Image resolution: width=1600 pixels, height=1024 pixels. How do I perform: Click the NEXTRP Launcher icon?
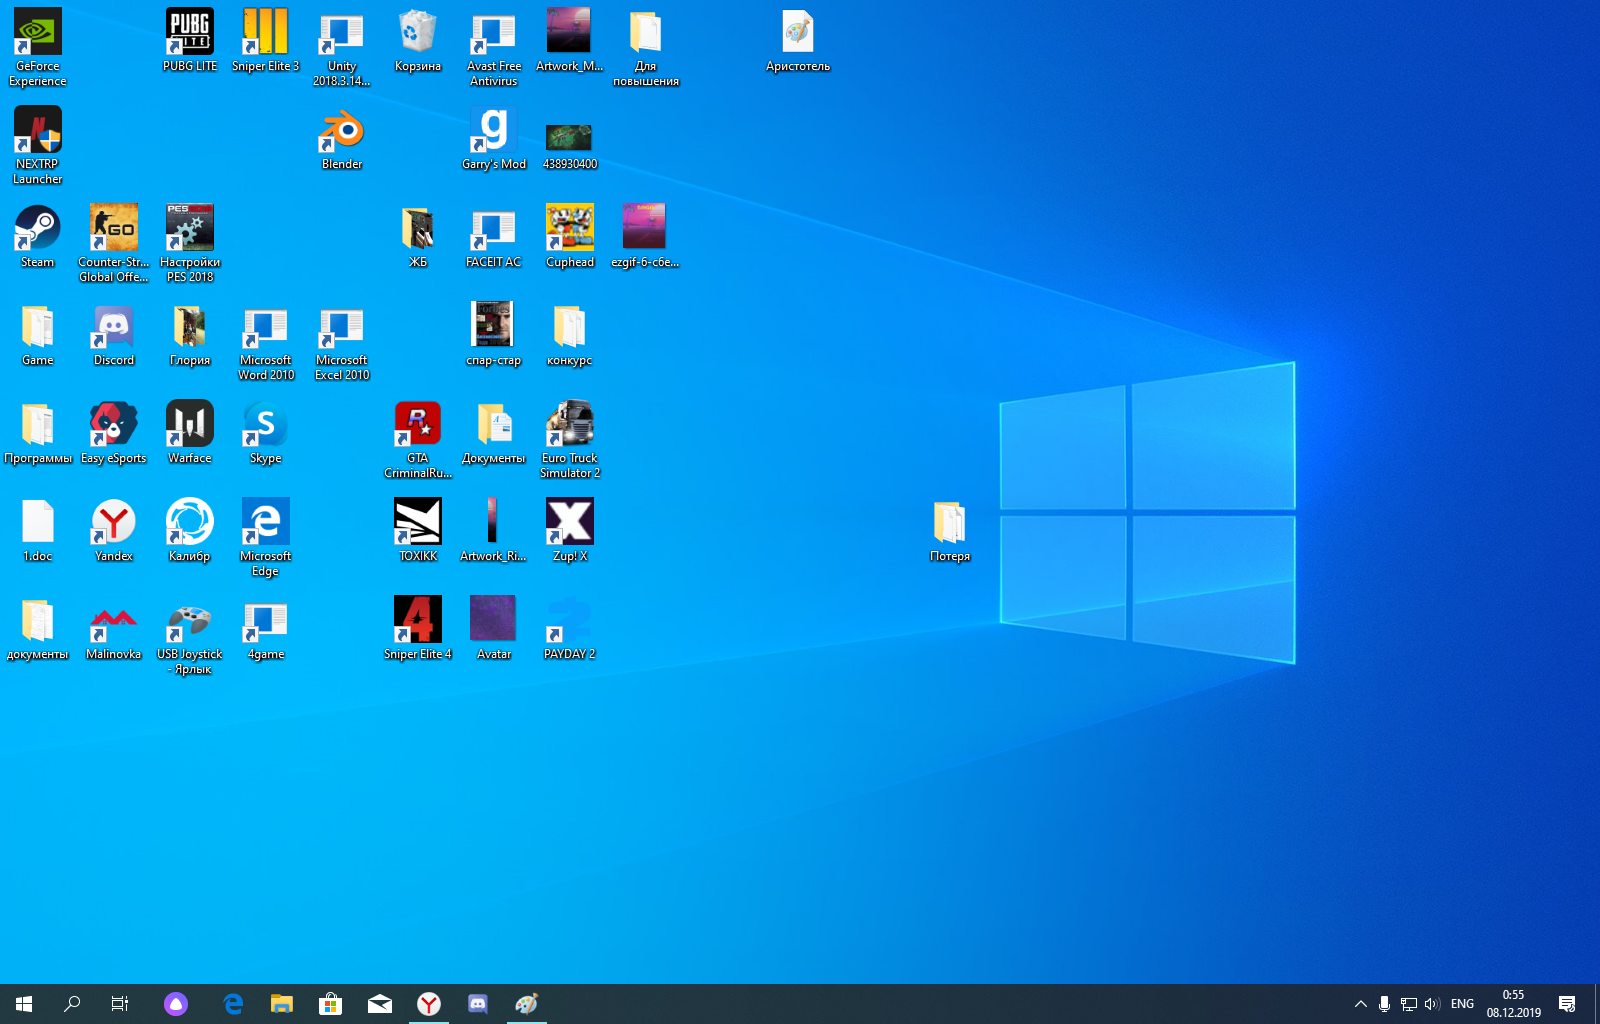38,145
